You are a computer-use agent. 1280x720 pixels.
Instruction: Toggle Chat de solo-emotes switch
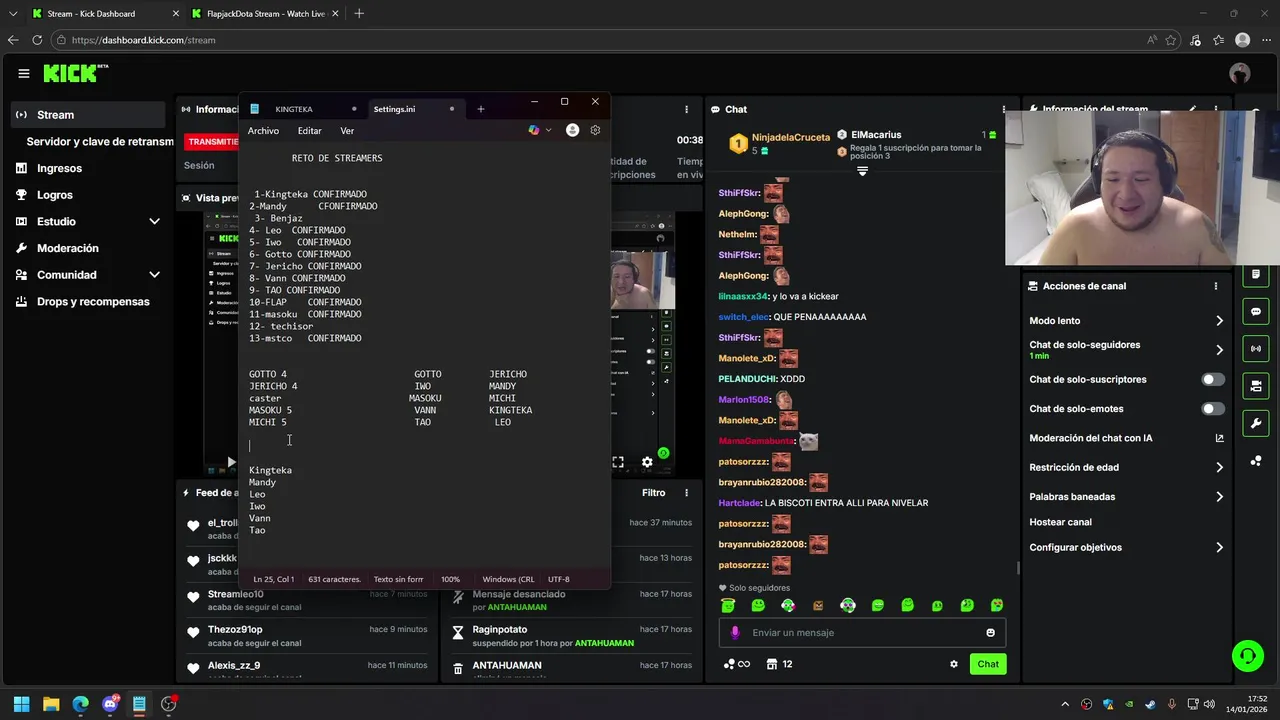coord(1213,409)
